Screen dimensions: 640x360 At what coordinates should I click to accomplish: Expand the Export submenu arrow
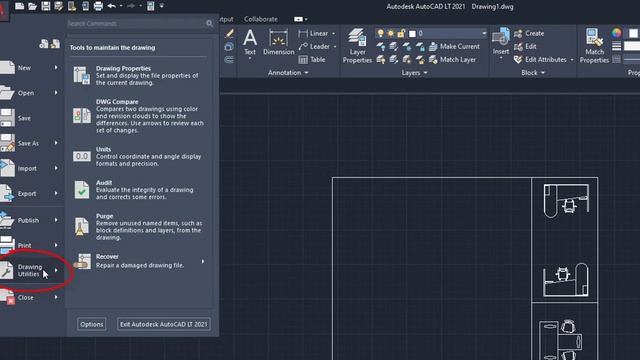coord(56,193)
